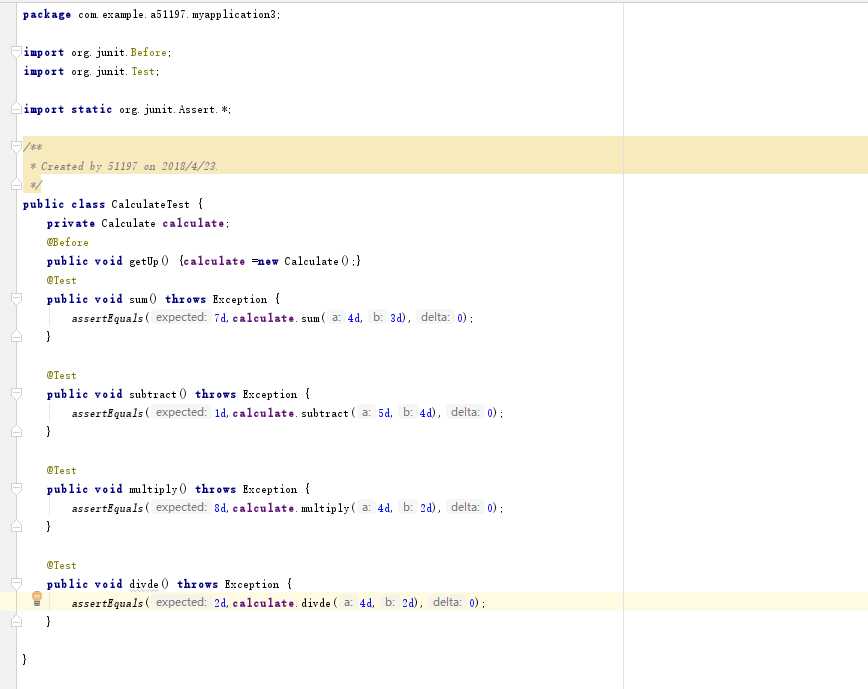Click 'delta:' hint in the divde assertion

pos(447,602)
